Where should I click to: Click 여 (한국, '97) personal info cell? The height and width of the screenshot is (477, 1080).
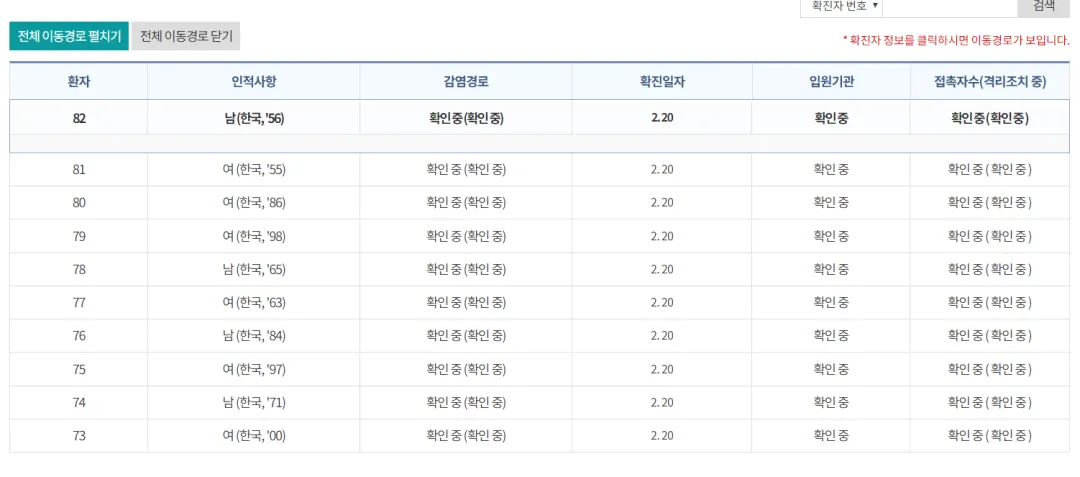(253, 369)
